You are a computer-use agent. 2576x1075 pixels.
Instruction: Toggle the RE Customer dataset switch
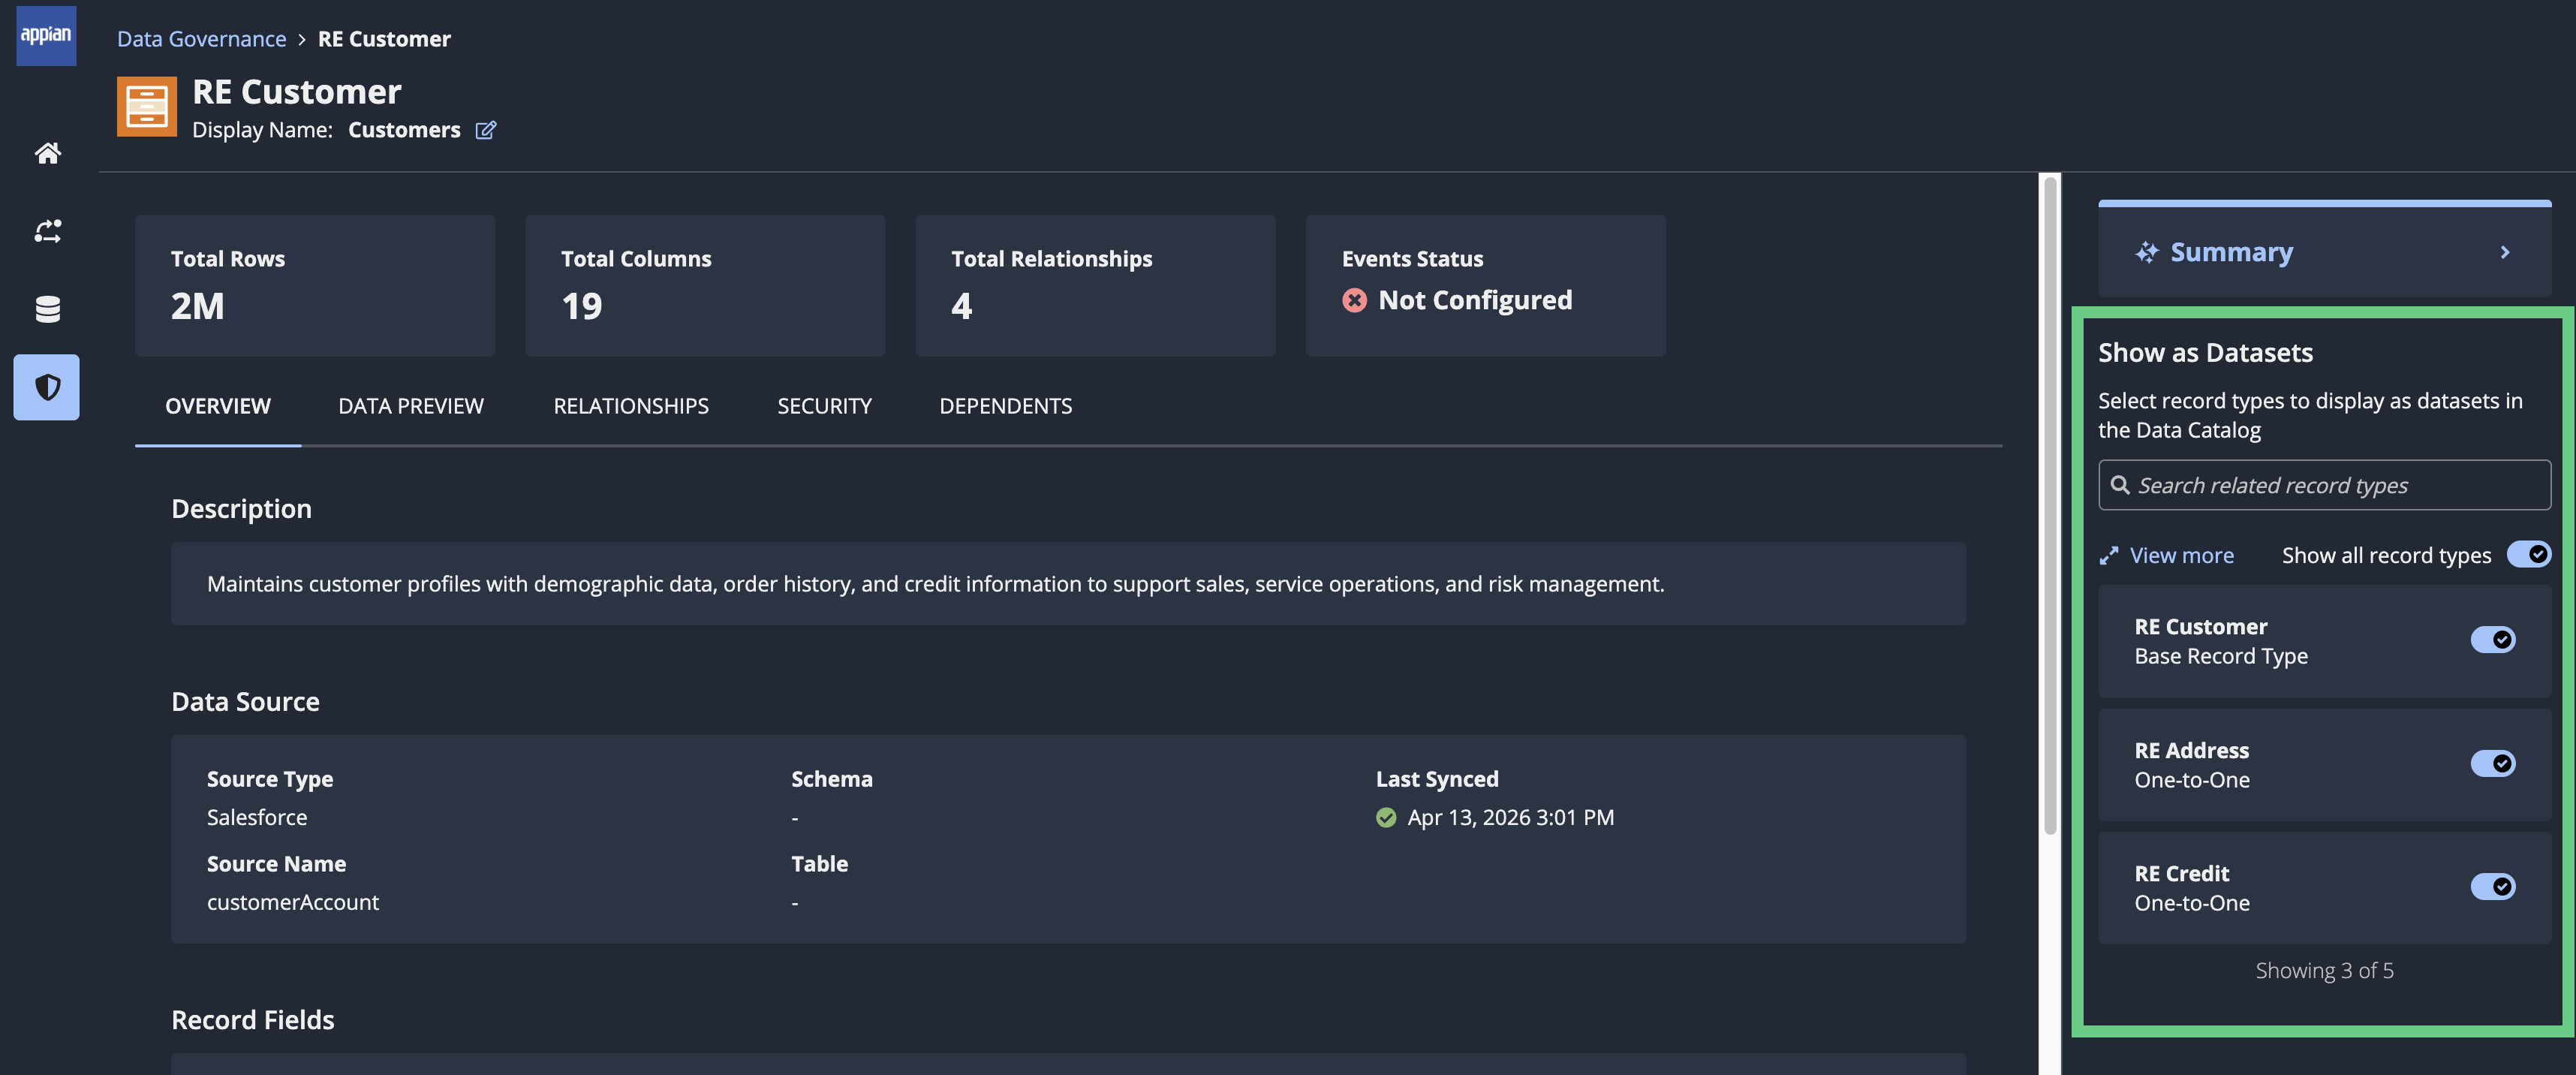2492,640
